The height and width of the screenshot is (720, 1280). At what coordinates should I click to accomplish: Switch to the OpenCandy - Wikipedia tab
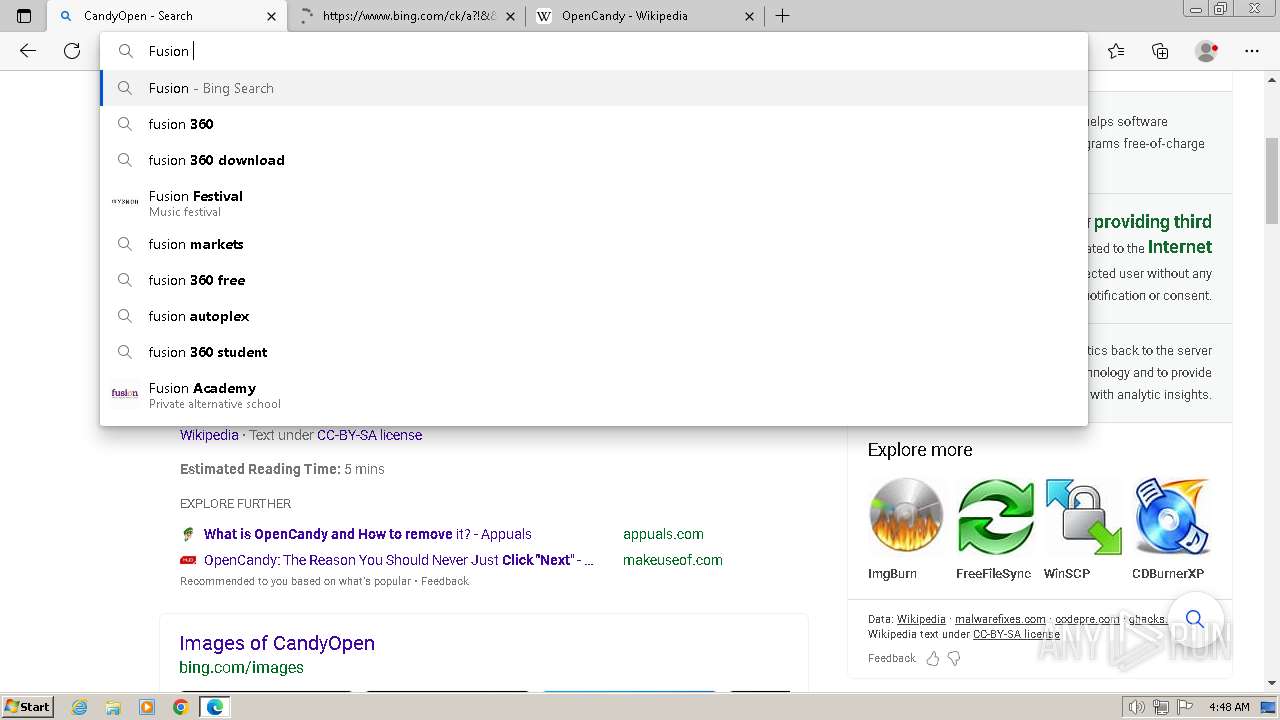645,16
